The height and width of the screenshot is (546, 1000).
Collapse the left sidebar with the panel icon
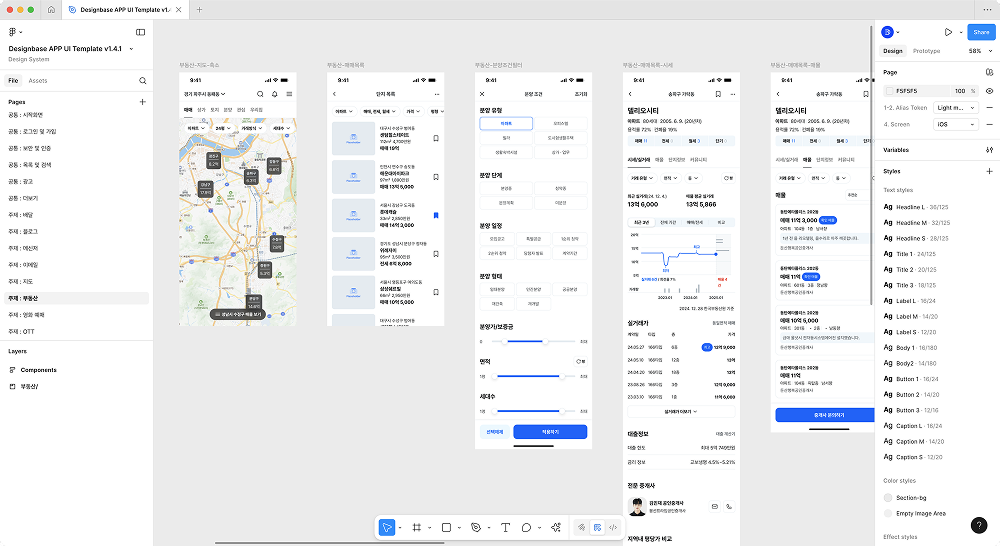click(141, 32)
